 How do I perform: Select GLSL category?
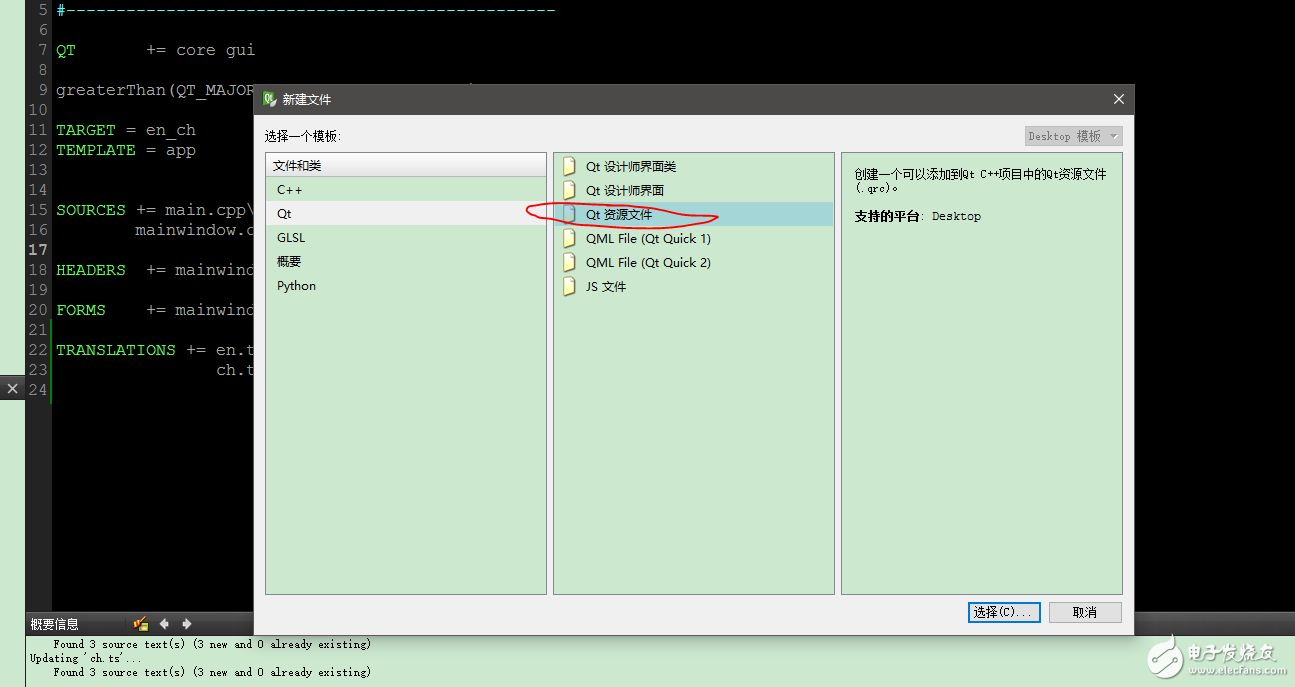pos(406,238)
